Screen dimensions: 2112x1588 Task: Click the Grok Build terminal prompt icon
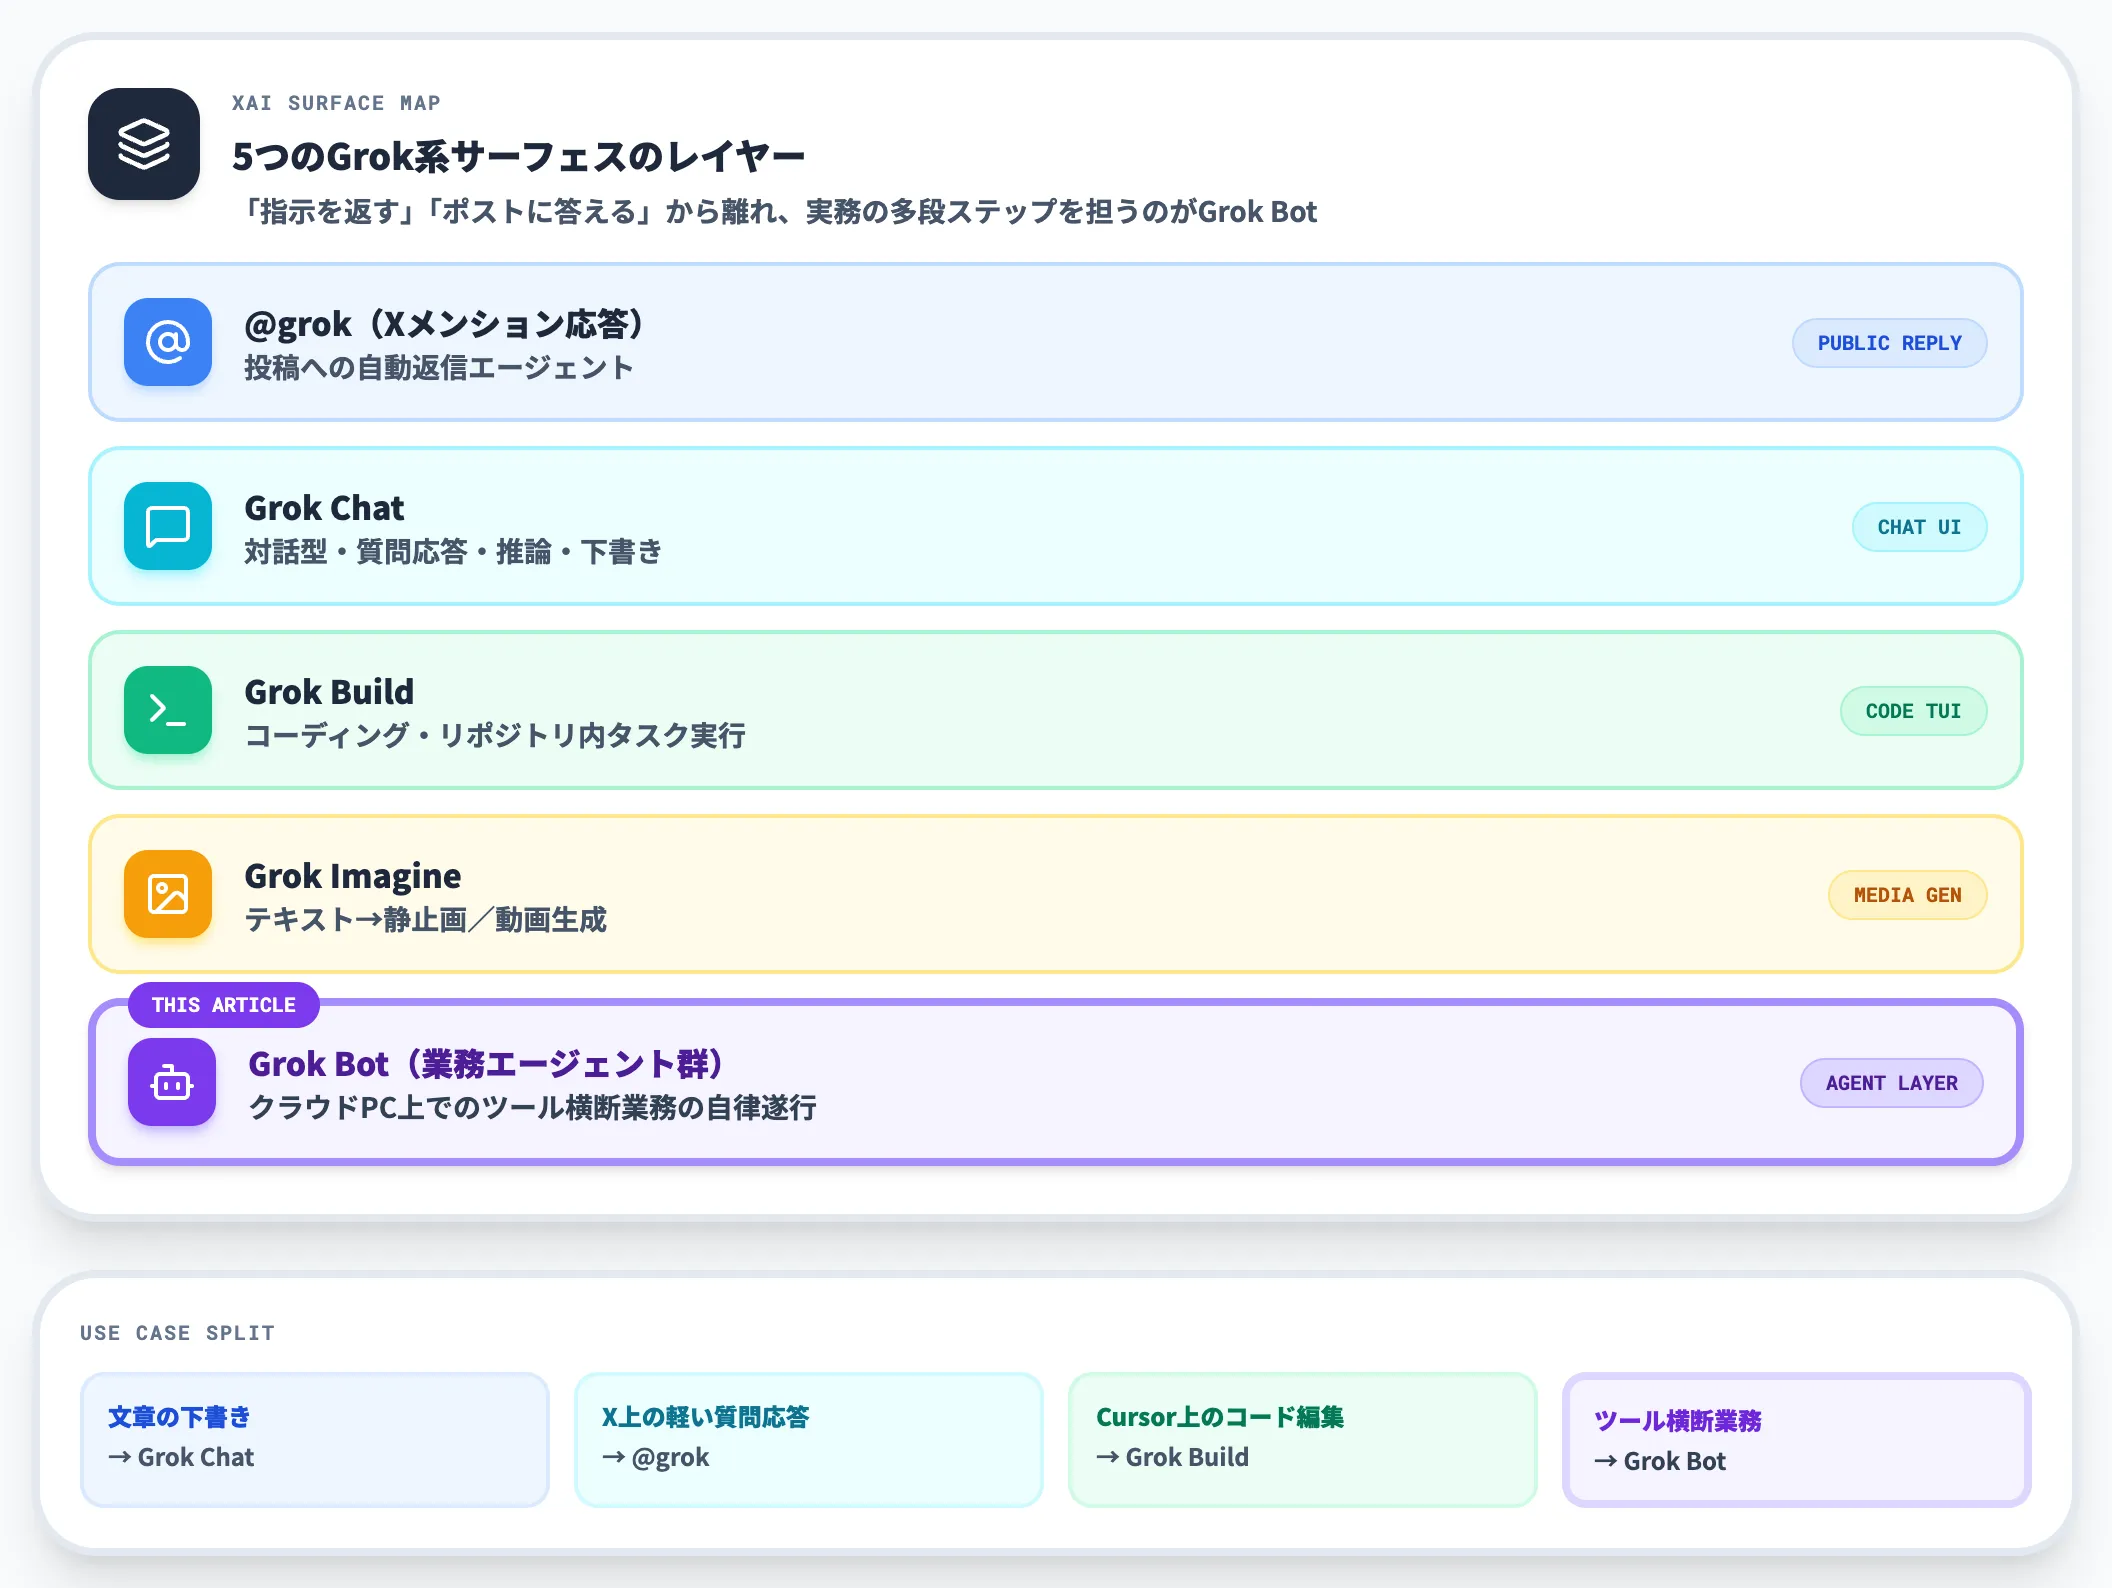click(x=168, y=710)
